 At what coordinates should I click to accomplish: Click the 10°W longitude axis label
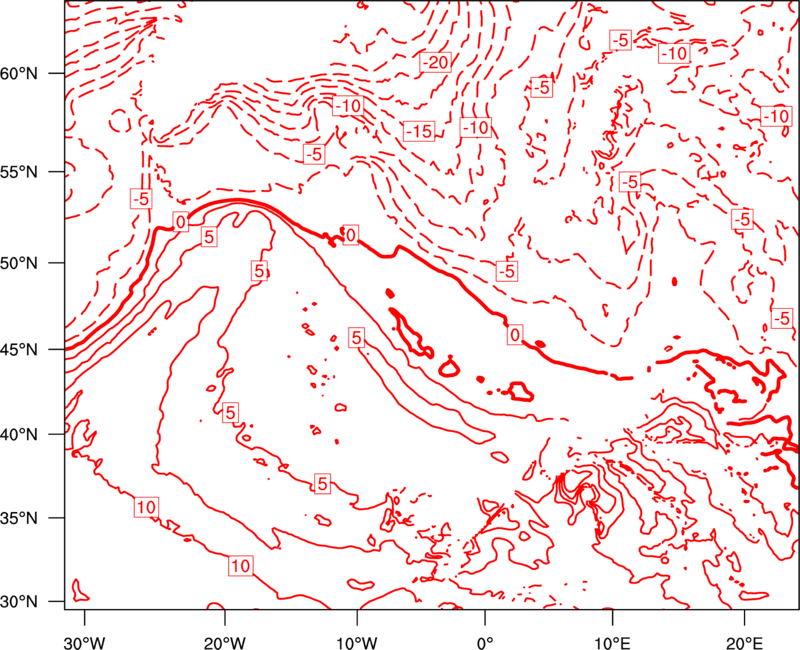tap(357, 642)
